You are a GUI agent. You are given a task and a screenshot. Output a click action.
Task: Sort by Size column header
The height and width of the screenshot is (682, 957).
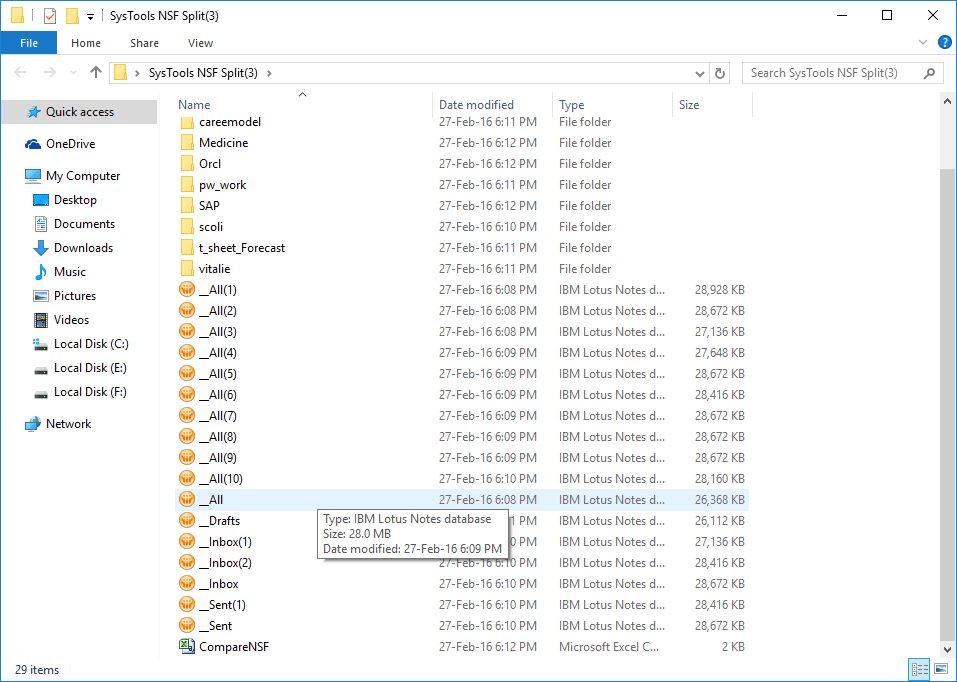(712, 104)
